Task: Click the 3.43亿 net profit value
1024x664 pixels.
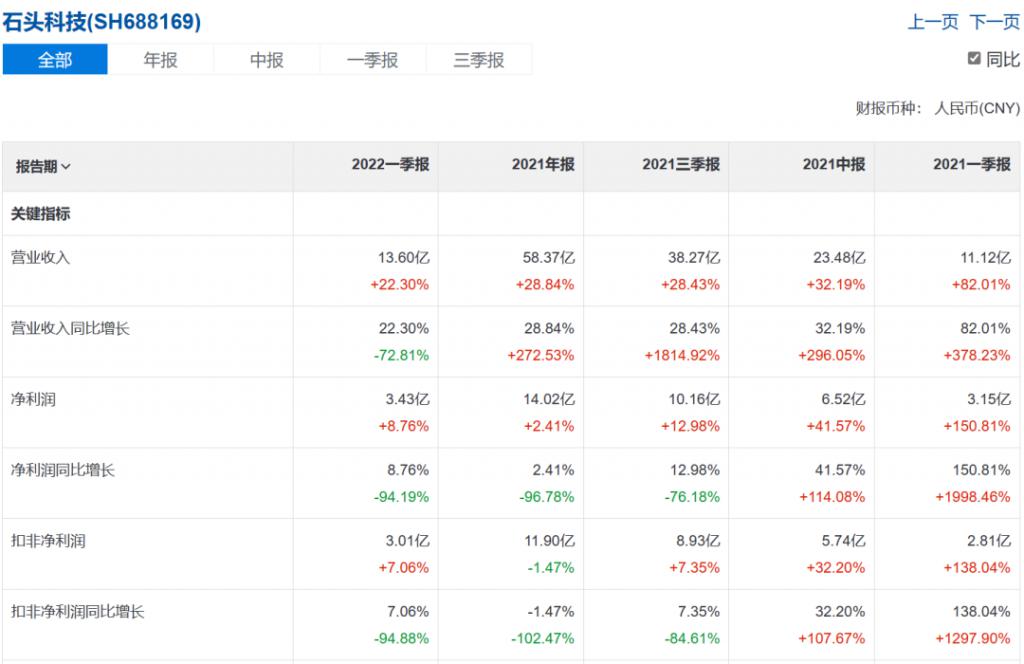Action: [x=408, y=400]
